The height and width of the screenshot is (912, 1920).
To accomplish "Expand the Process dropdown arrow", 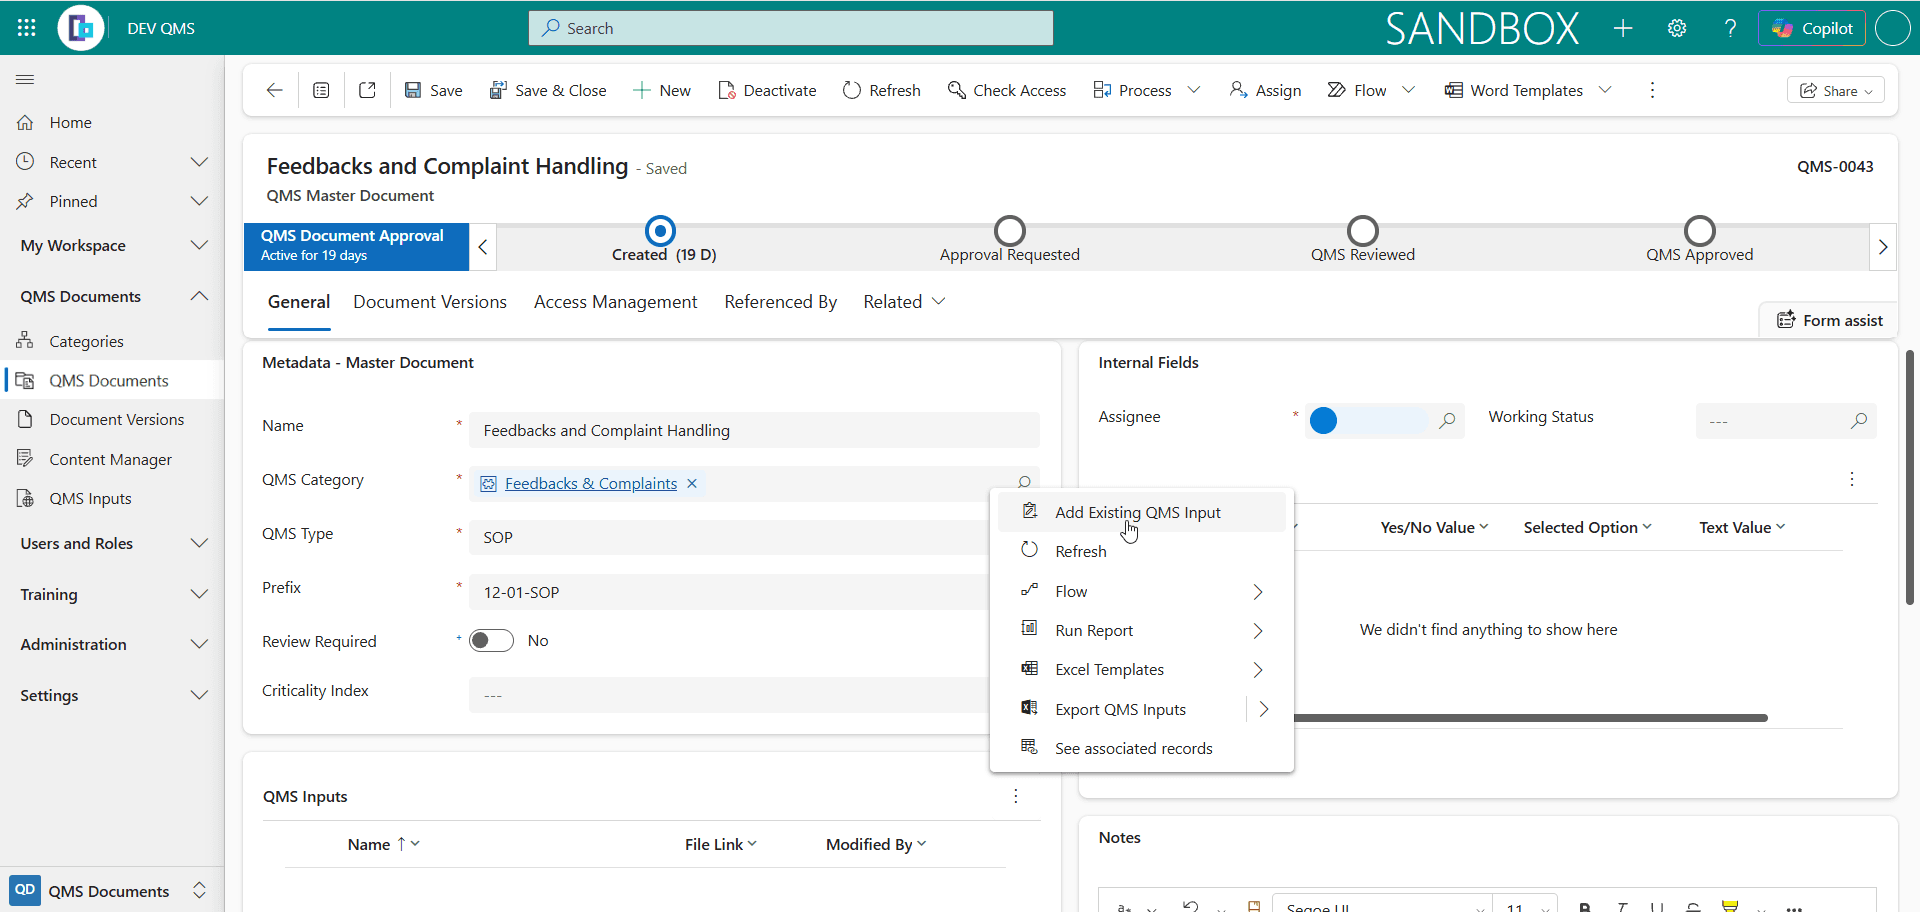I will coord(1194,90).
